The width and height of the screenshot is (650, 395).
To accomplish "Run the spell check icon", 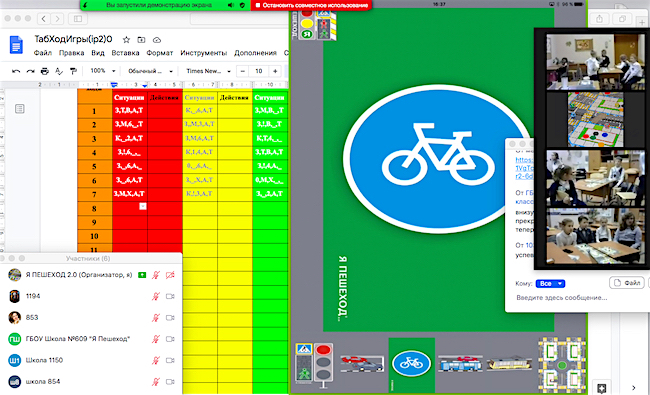I will coord(59,71).
